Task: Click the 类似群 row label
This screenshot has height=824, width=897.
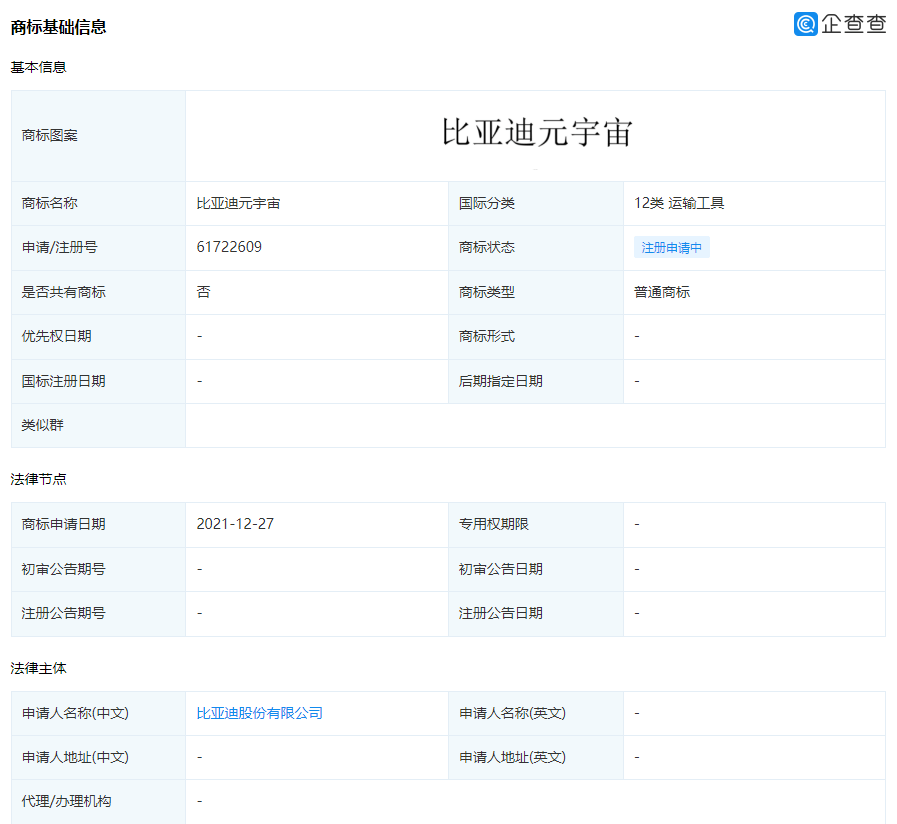Action: (42, 425)
